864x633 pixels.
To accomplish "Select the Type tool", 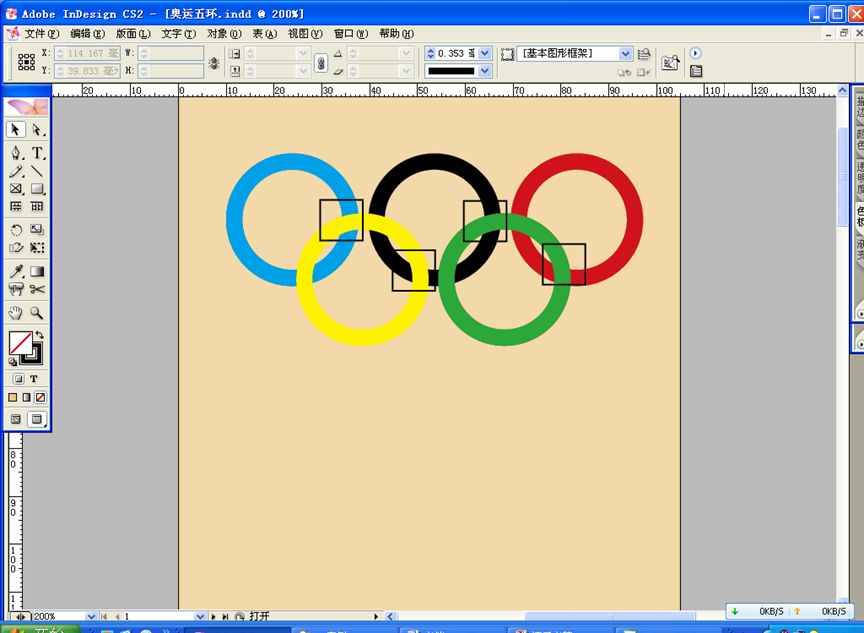I will tap(37, 153).
